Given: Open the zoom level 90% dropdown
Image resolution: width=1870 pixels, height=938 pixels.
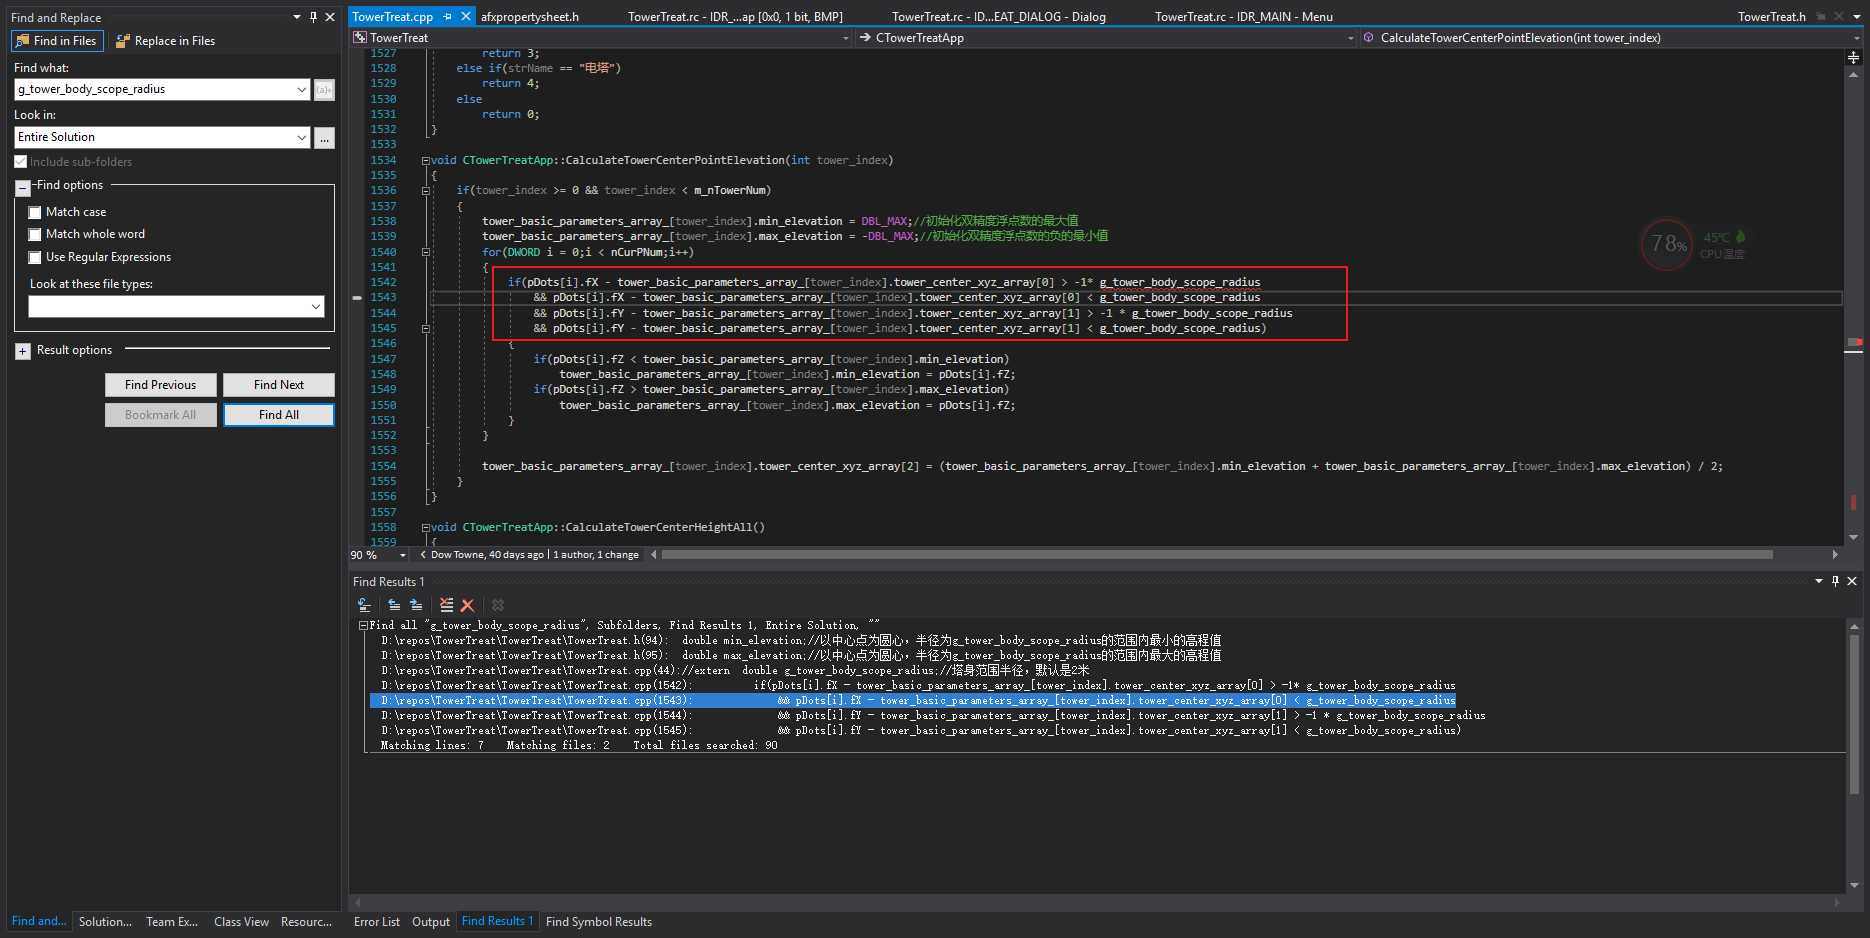Looking at the screenshot, I should click(x=403, y=555).
